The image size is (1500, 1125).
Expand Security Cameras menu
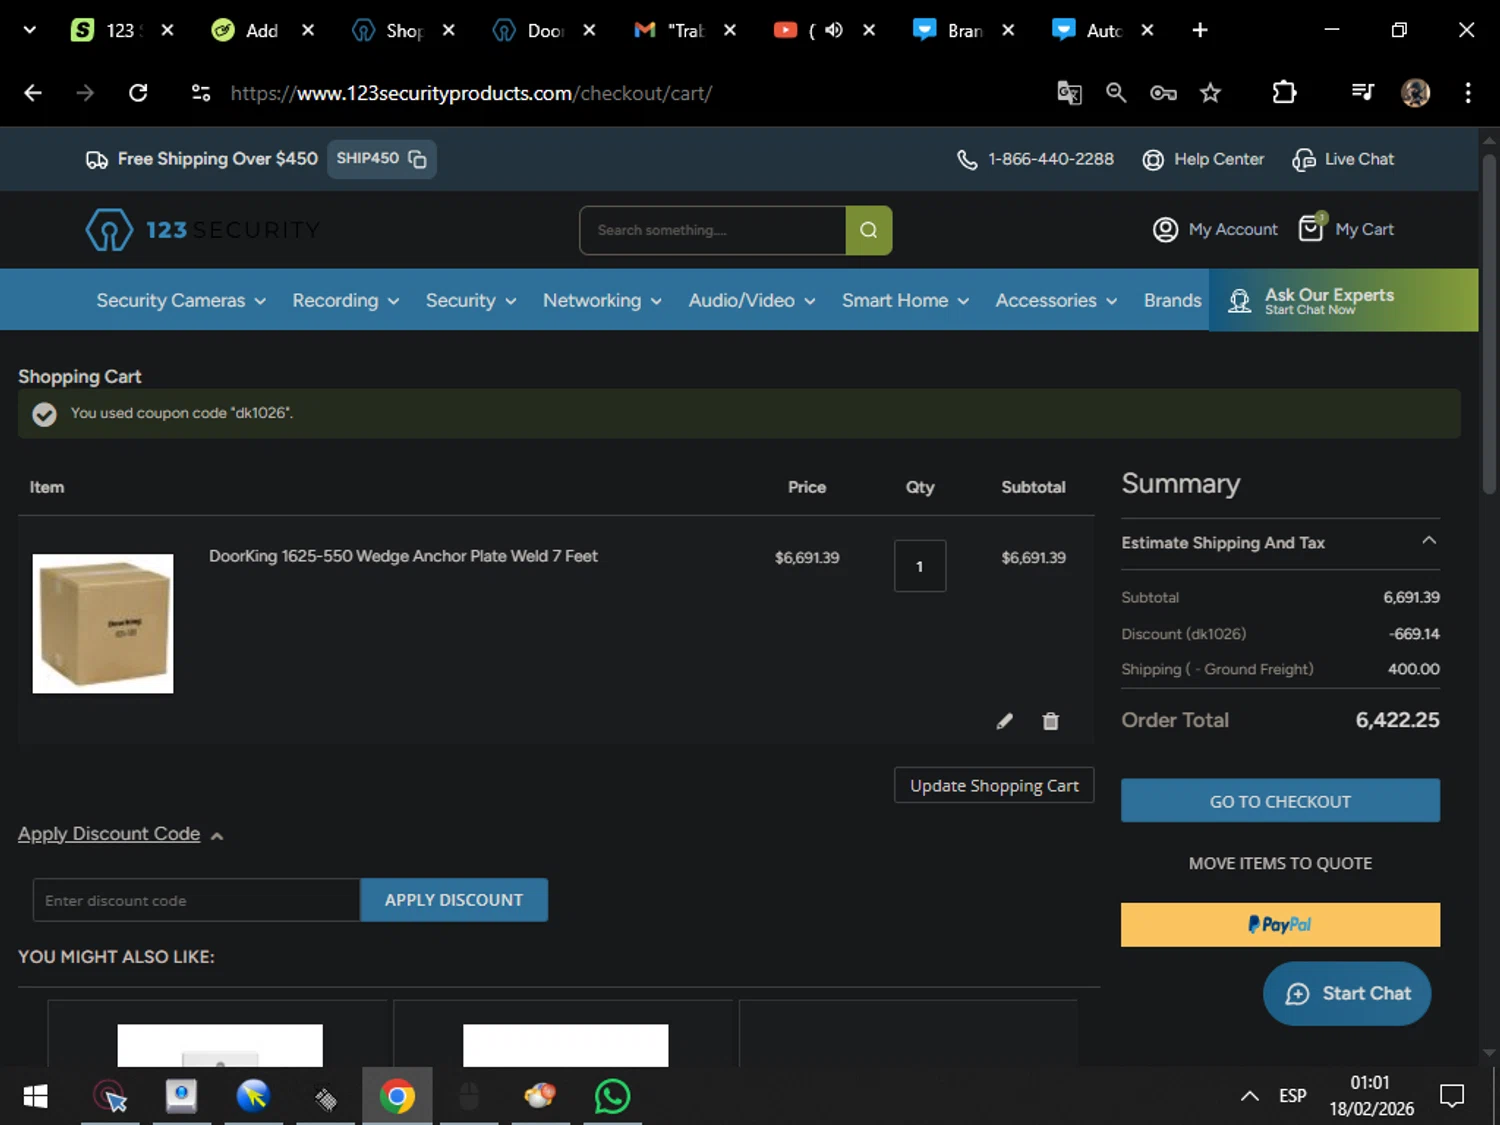tap(181, 300)
